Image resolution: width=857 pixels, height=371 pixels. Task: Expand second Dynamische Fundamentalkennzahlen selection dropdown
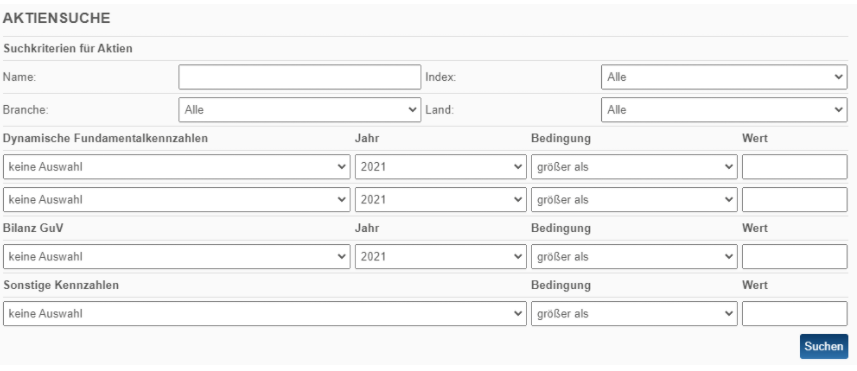click(x=177, y=199)
